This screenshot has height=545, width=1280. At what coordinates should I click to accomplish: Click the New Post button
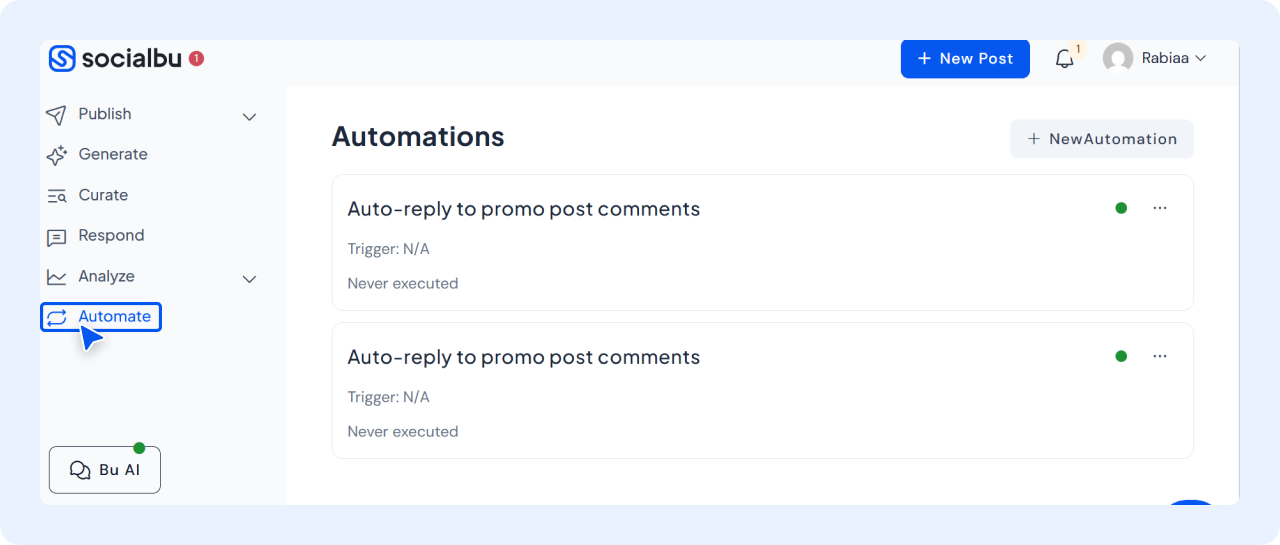pyautogui.click(x=965, y=59)
